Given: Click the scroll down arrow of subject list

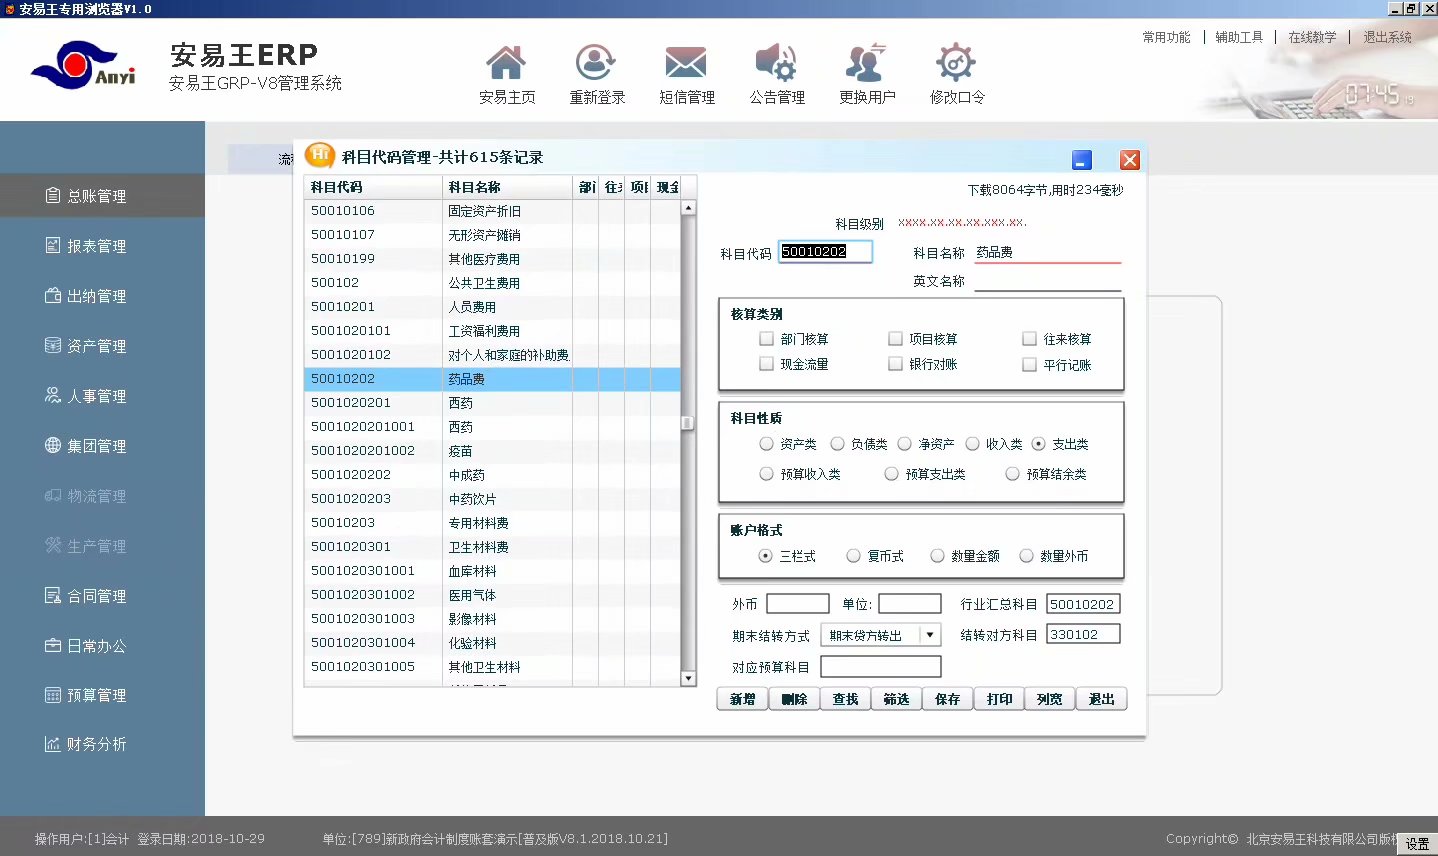Looking at the screenshot, I should tap(688, 679).
